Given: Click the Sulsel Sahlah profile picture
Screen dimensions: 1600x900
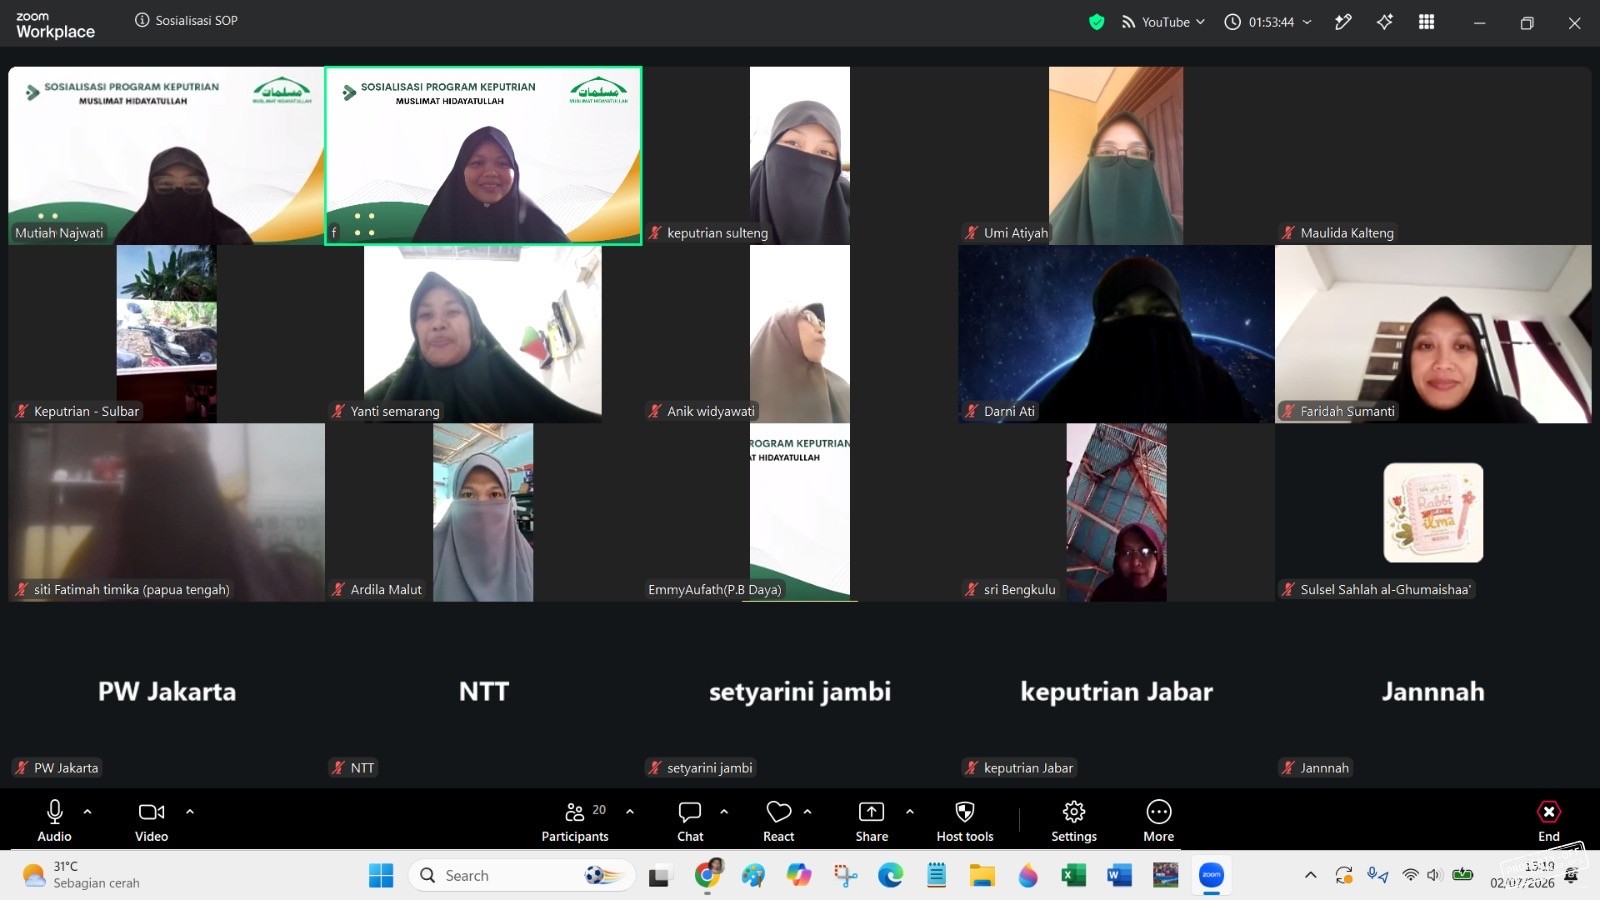Looking at the screenshot, I should tap(1433, 513).
